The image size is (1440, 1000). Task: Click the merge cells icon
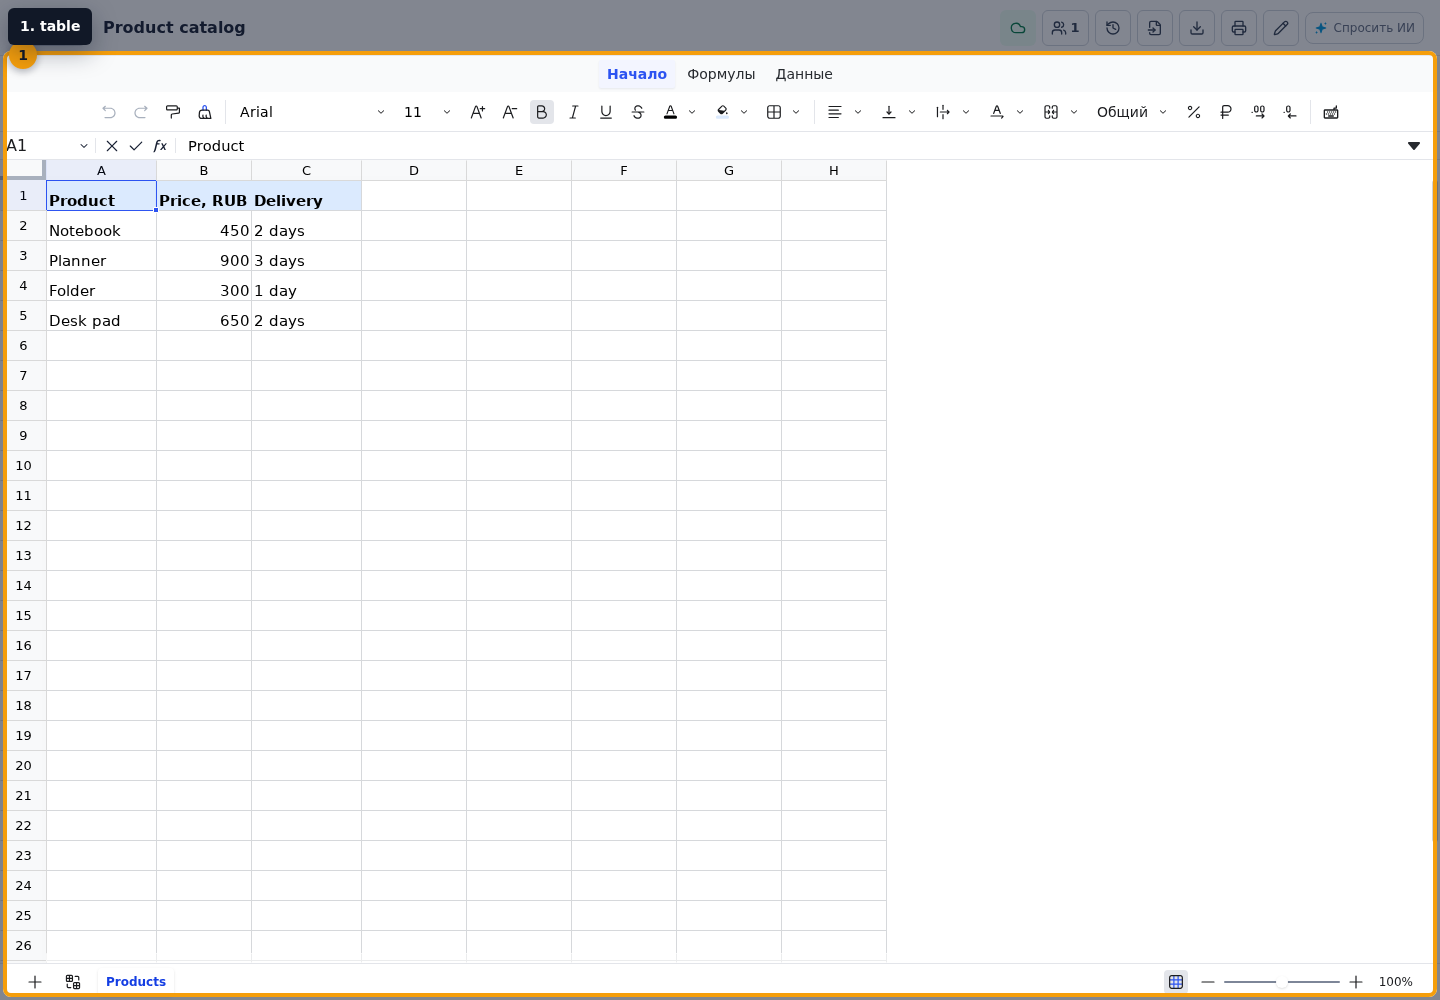click(1051, 112)
